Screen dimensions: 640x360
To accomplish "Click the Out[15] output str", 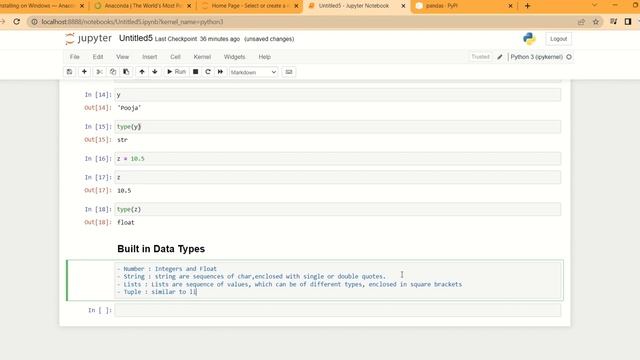I will click(x=122, y=140).
